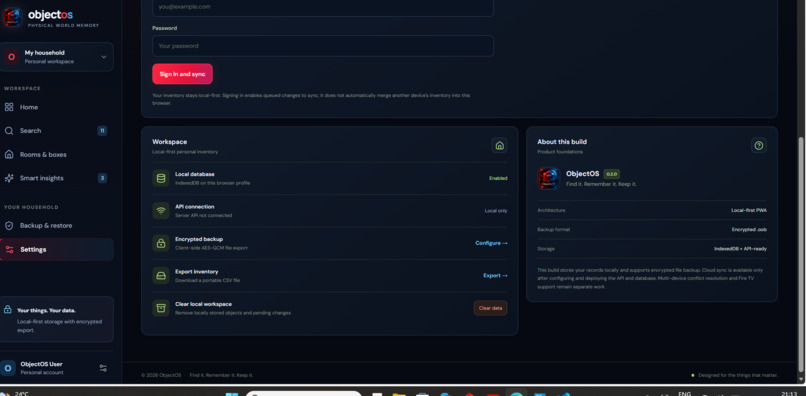Click the About this build heading
This screenshot has height=396, width=806.
tap(562, 142)
